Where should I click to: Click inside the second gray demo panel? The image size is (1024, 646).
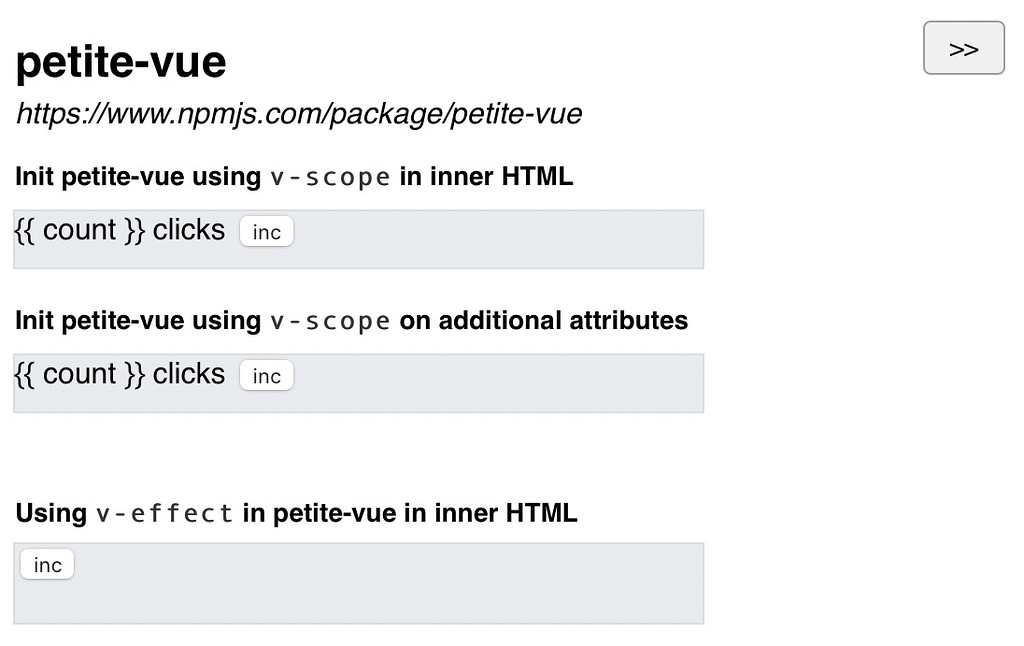[500, 383]
